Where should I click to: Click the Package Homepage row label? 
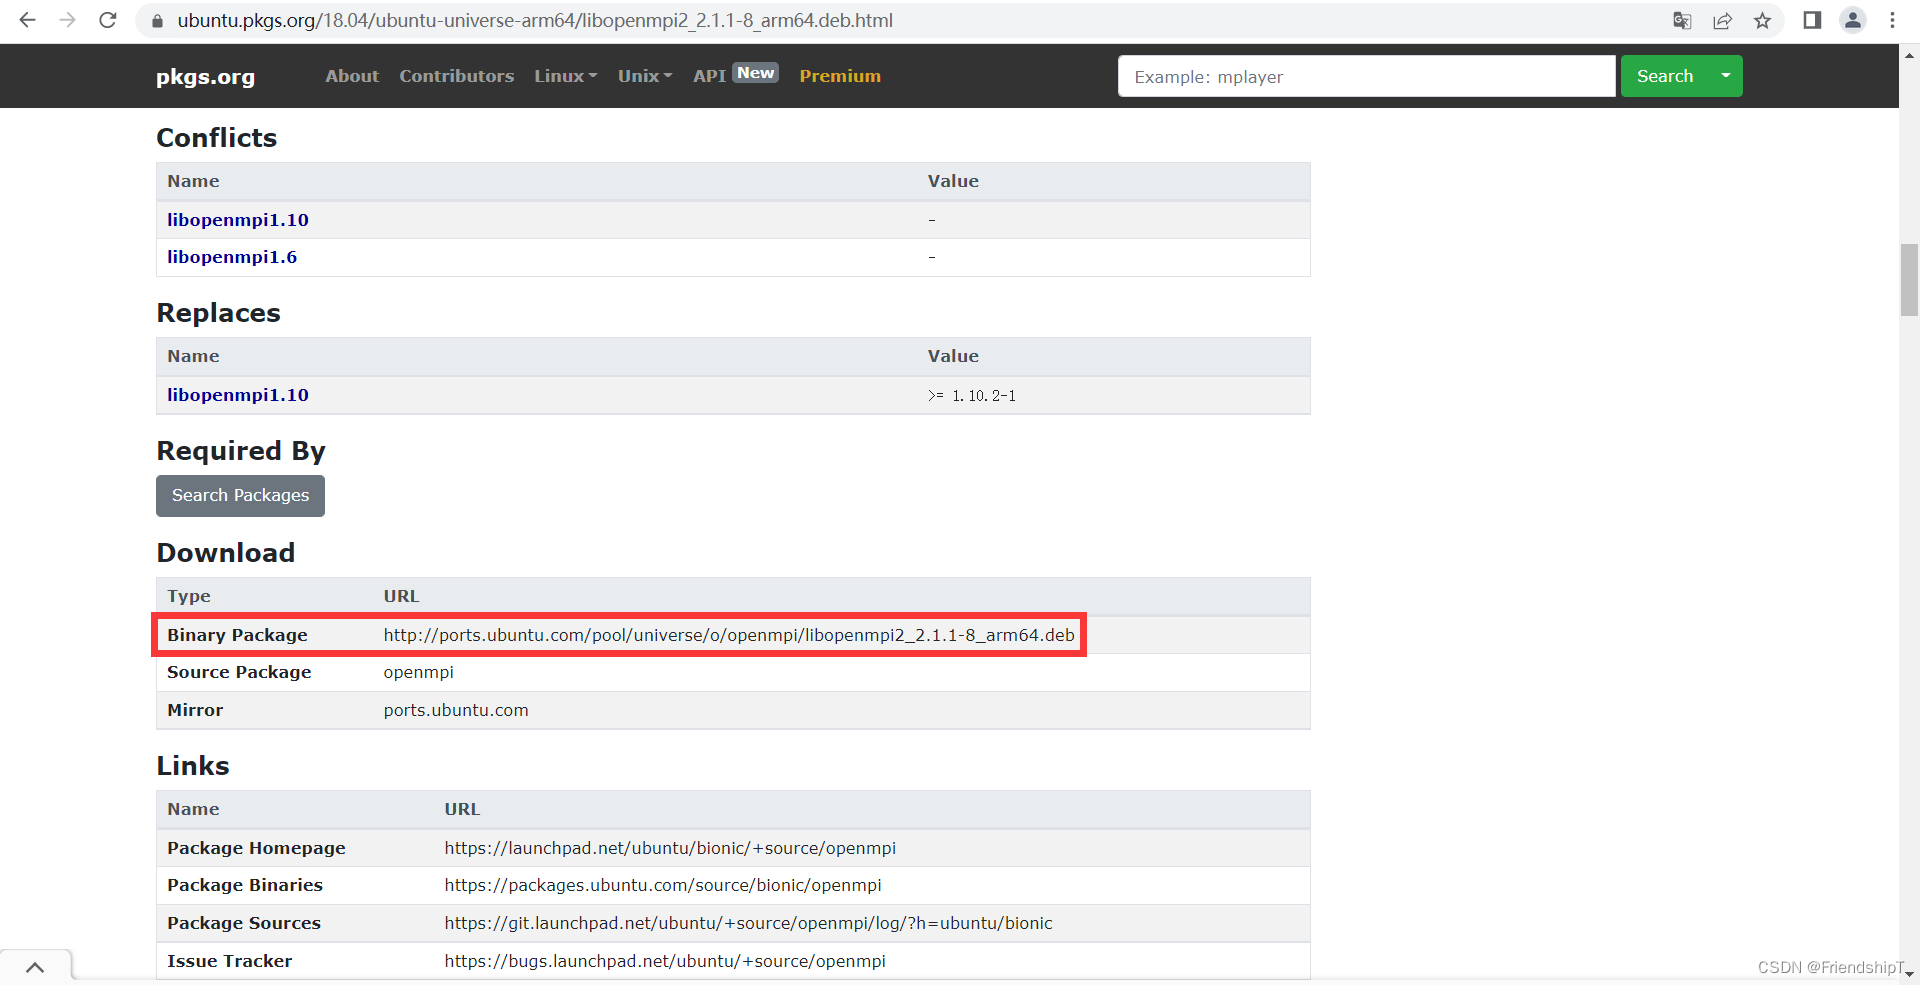[x=256, y=848]
